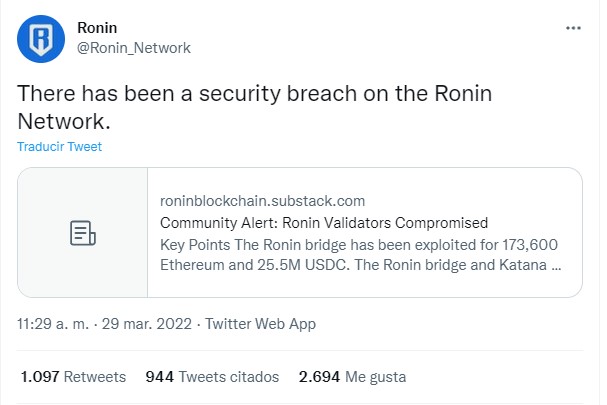Open the @Ronin_Network handle

134,48
